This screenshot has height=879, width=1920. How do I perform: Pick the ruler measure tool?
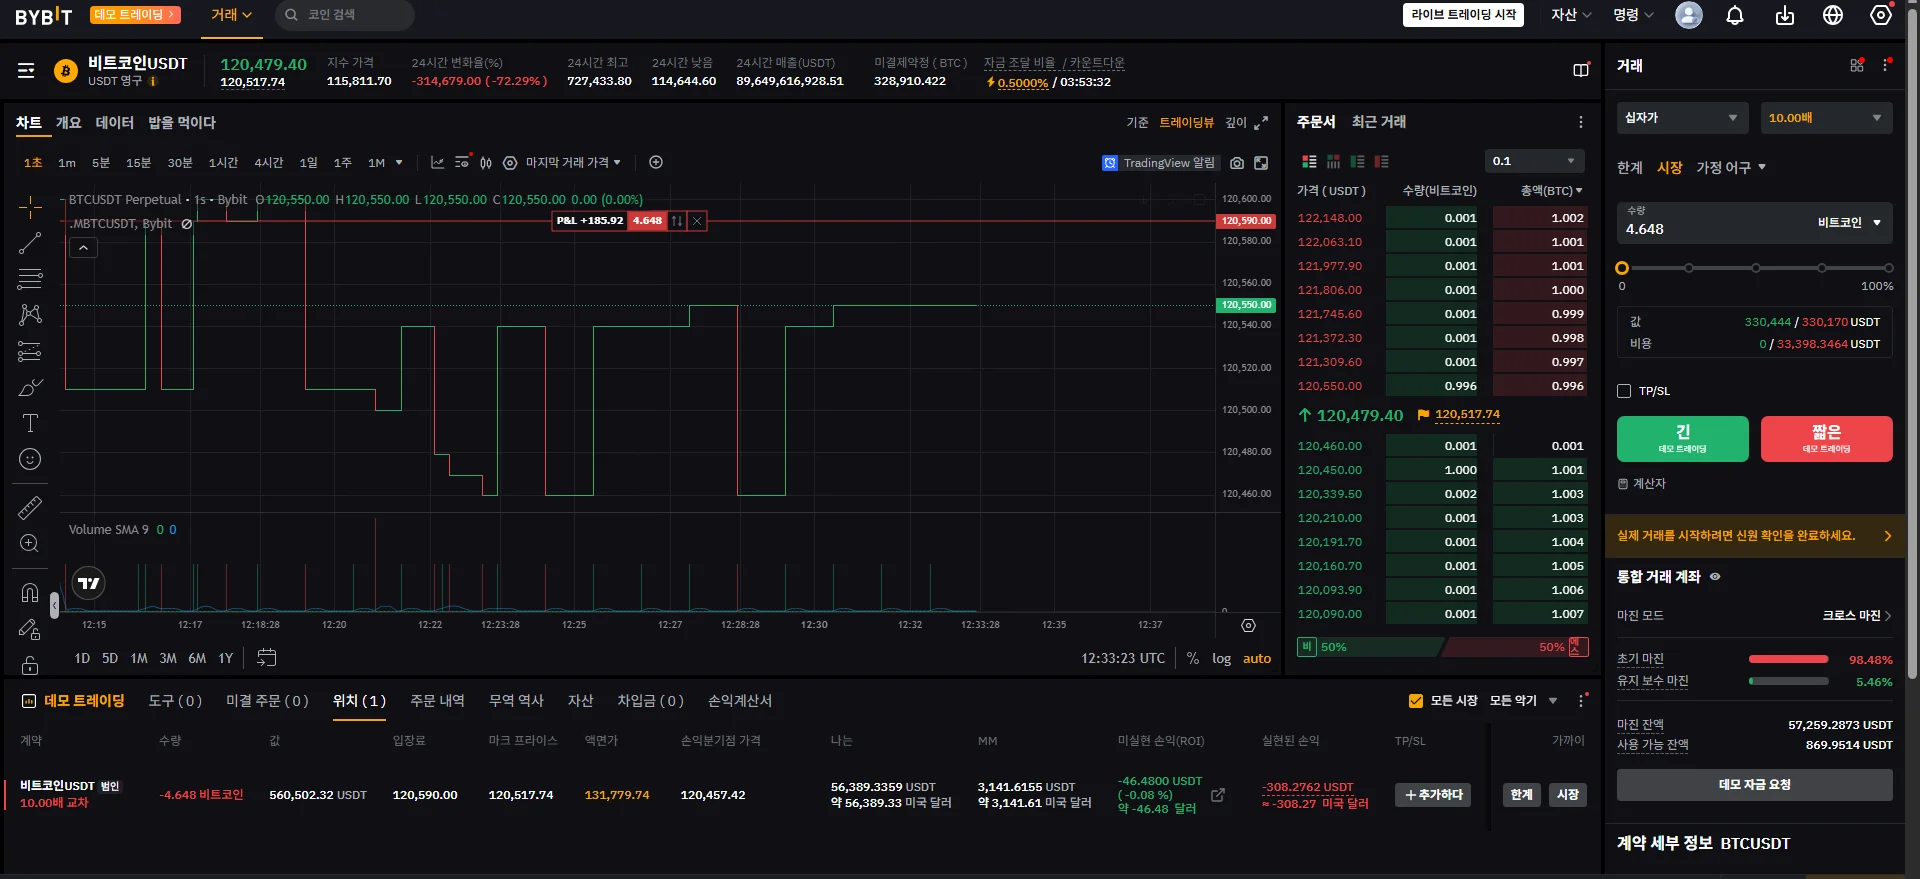pos(30,508)
